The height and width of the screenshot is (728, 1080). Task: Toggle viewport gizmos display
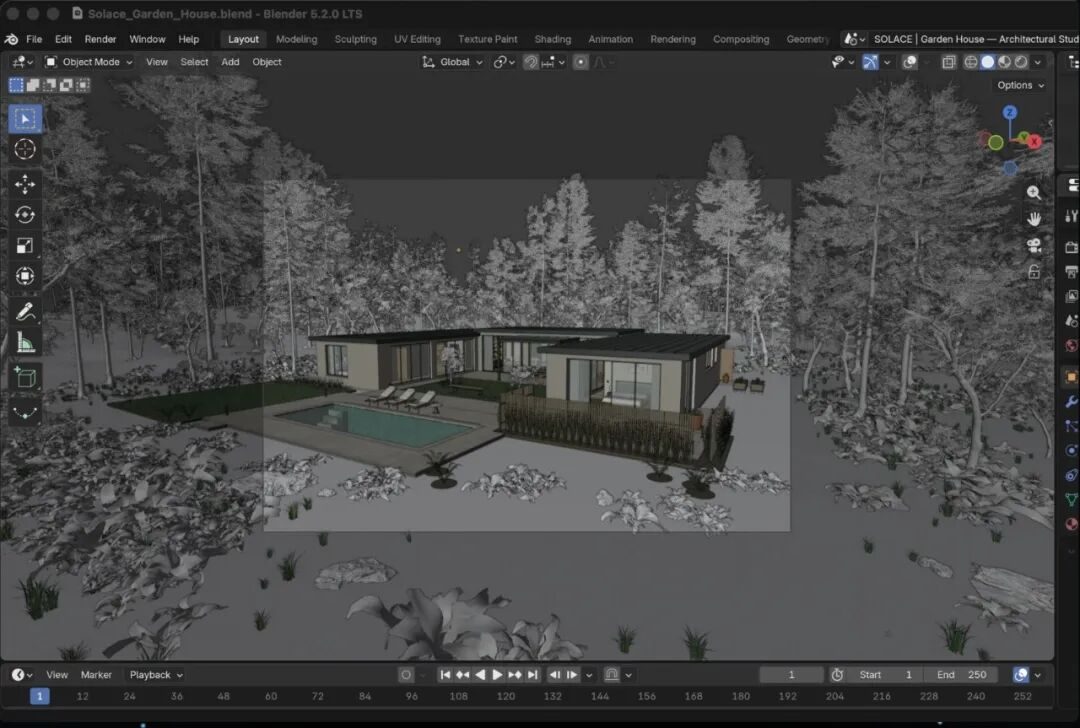point(871,62)
